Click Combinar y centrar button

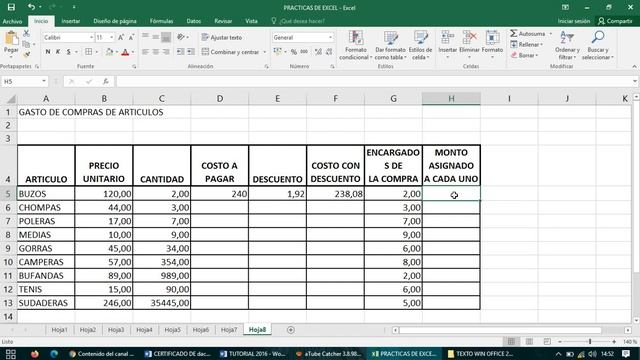pos(231,52)
